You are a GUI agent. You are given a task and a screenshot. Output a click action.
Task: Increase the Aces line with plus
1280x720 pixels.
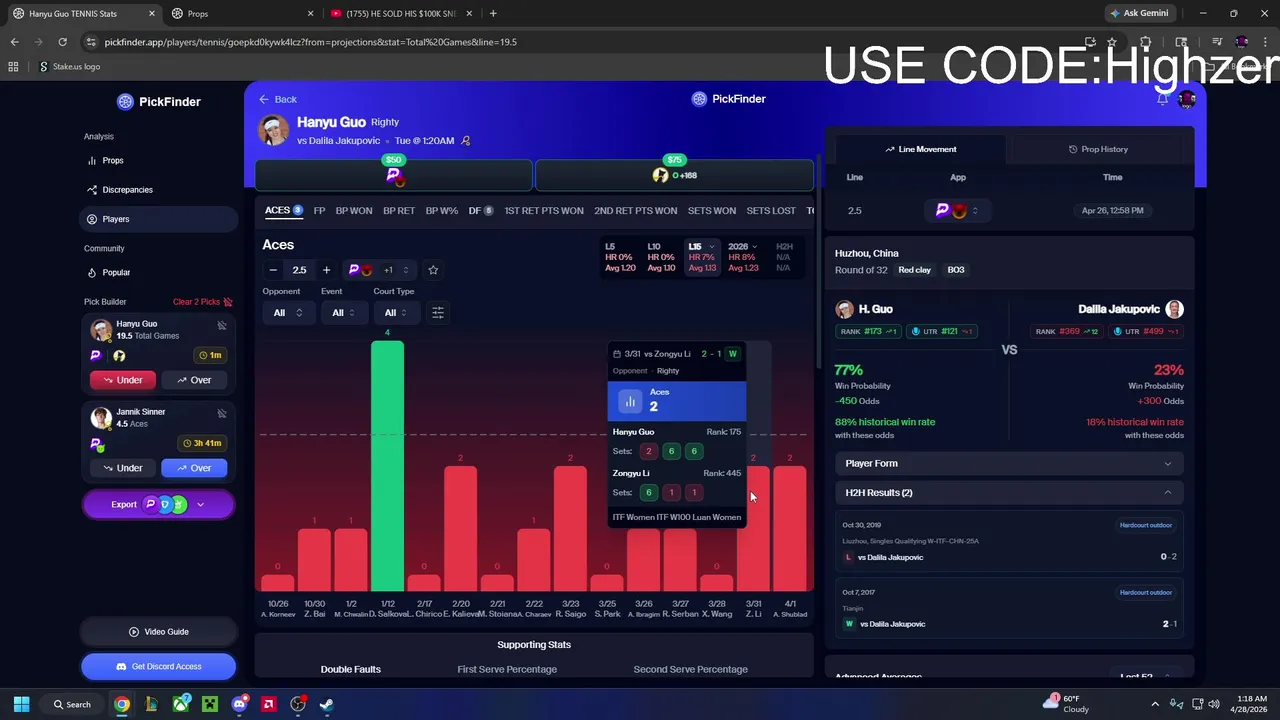326,270
